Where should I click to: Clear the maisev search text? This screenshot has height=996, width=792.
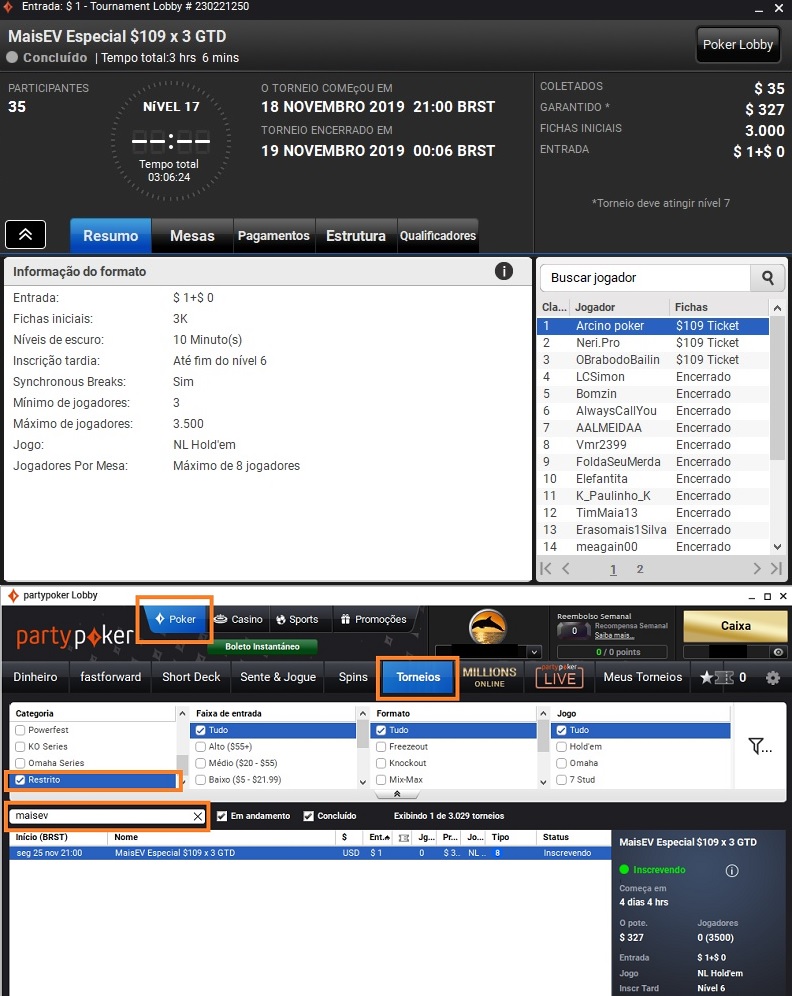tap(198, 816)
